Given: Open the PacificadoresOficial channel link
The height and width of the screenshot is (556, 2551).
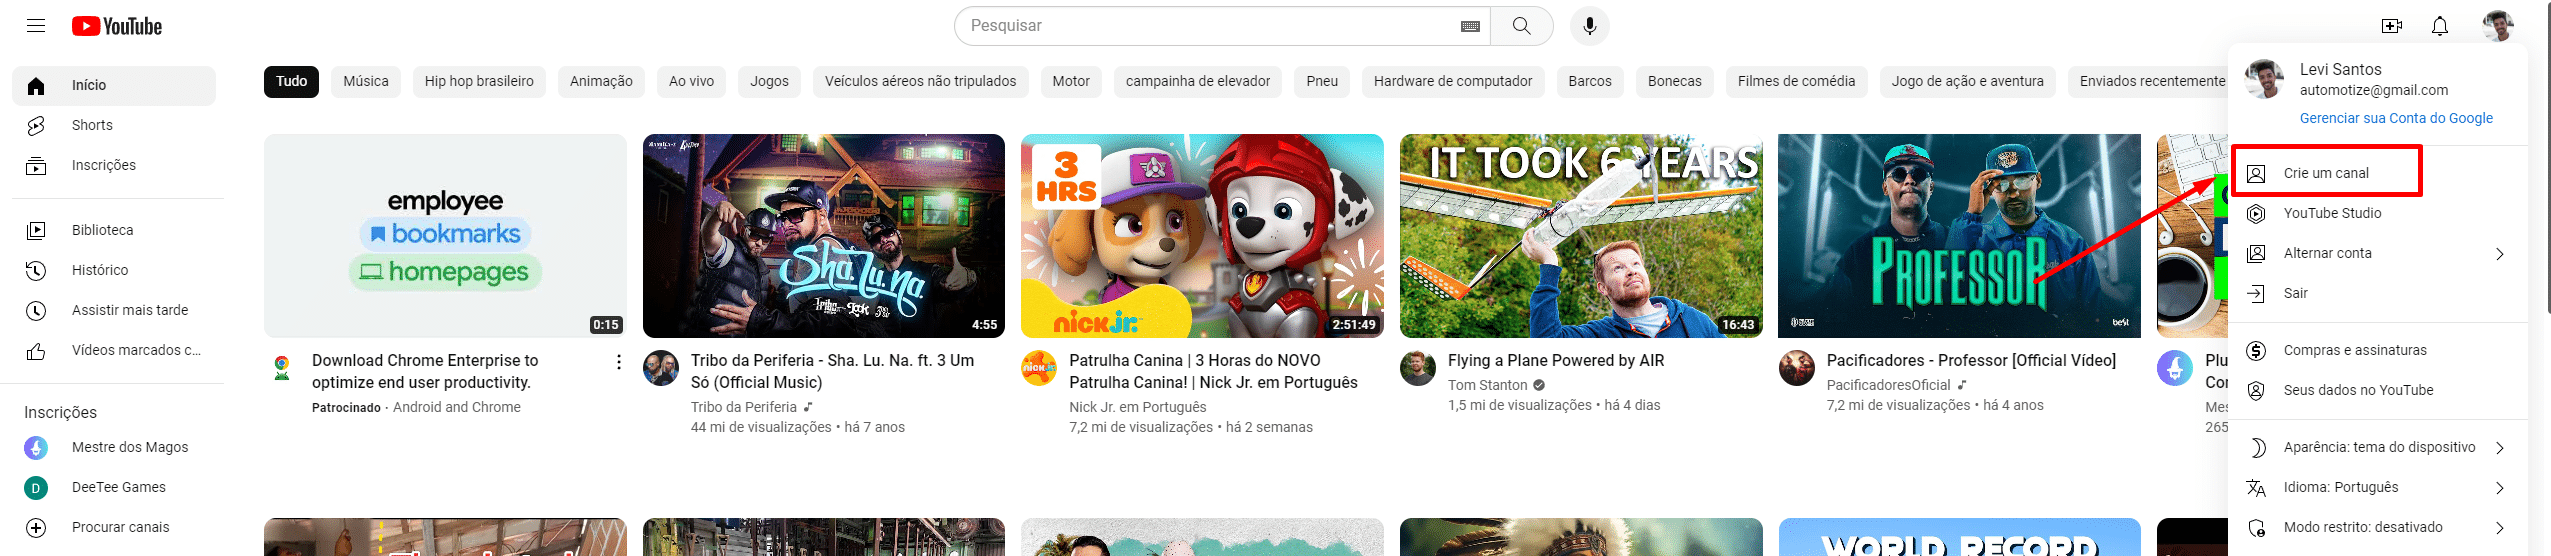Looking at the screenshot, I should 1888,385.
